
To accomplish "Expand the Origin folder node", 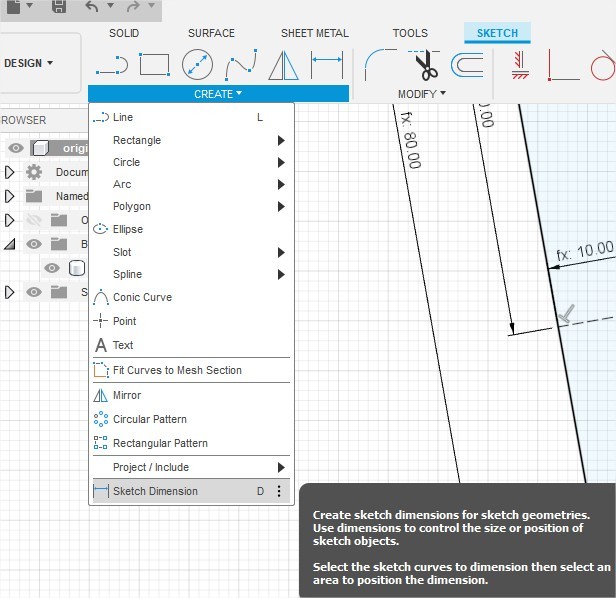I will 9,220.
